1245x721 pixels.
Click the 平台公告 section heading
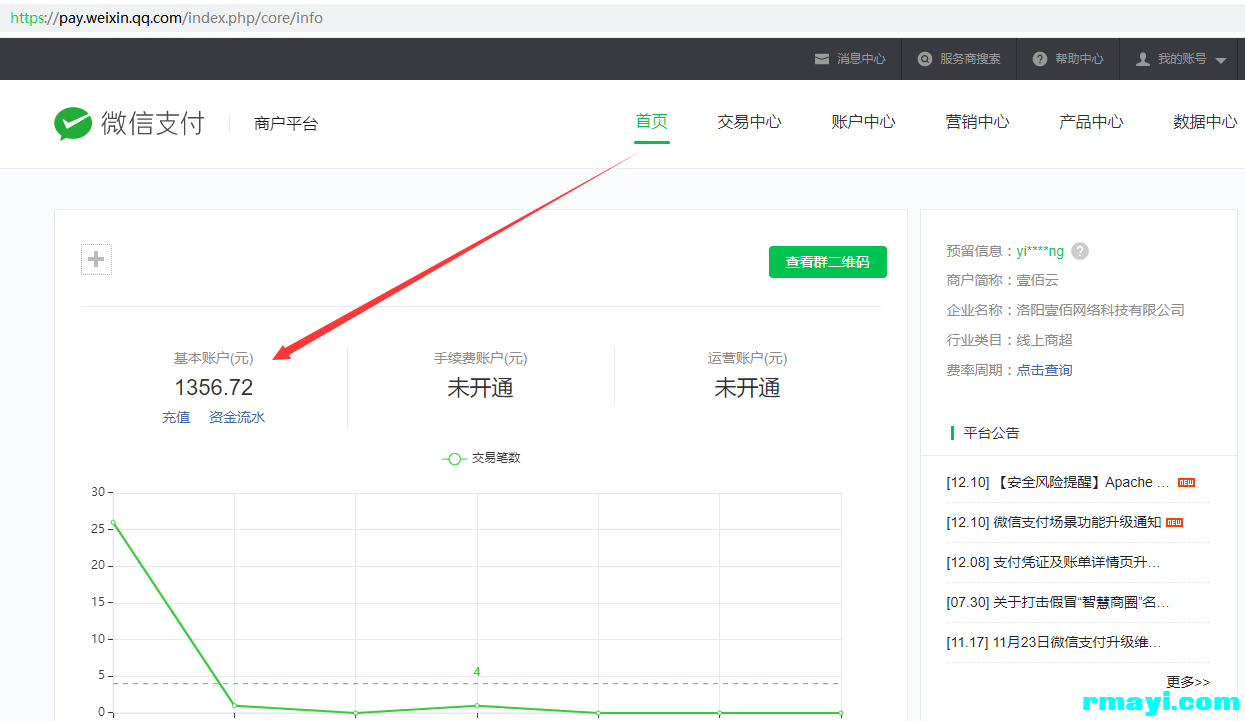pyautogui.click(x=992, y=433)
